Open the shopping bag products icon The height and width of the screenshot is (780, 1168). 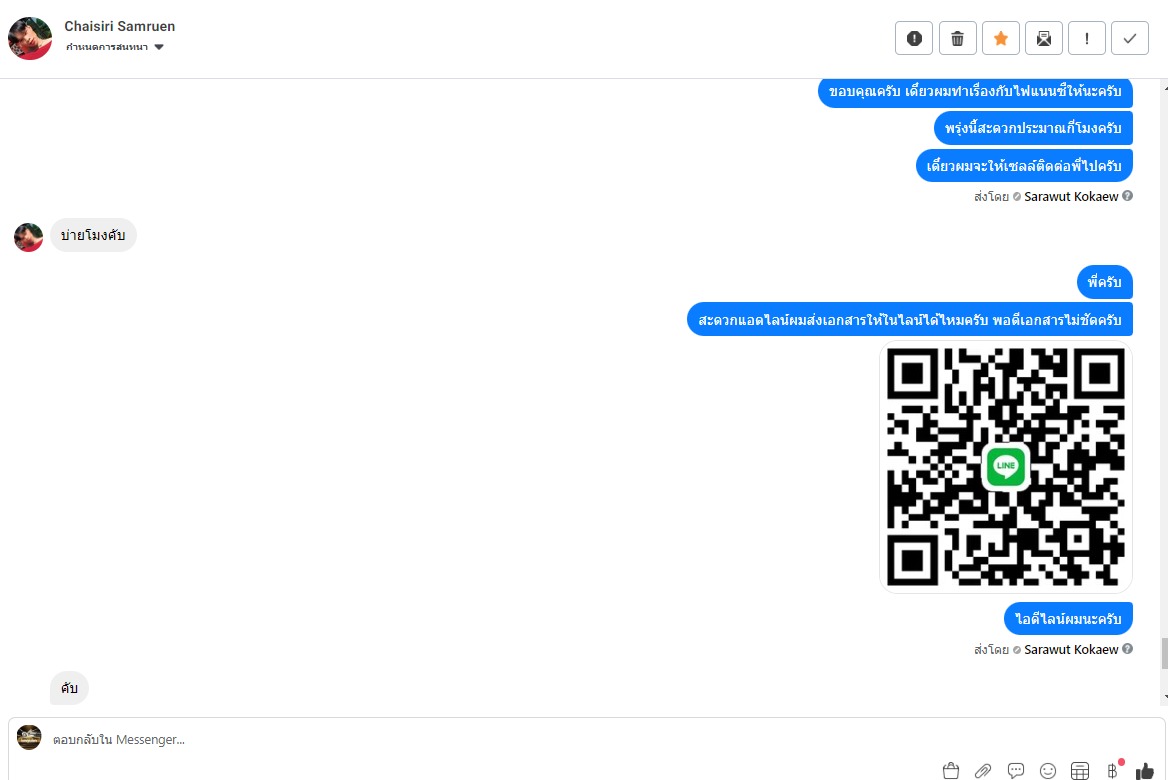click(x=950, y=770)
